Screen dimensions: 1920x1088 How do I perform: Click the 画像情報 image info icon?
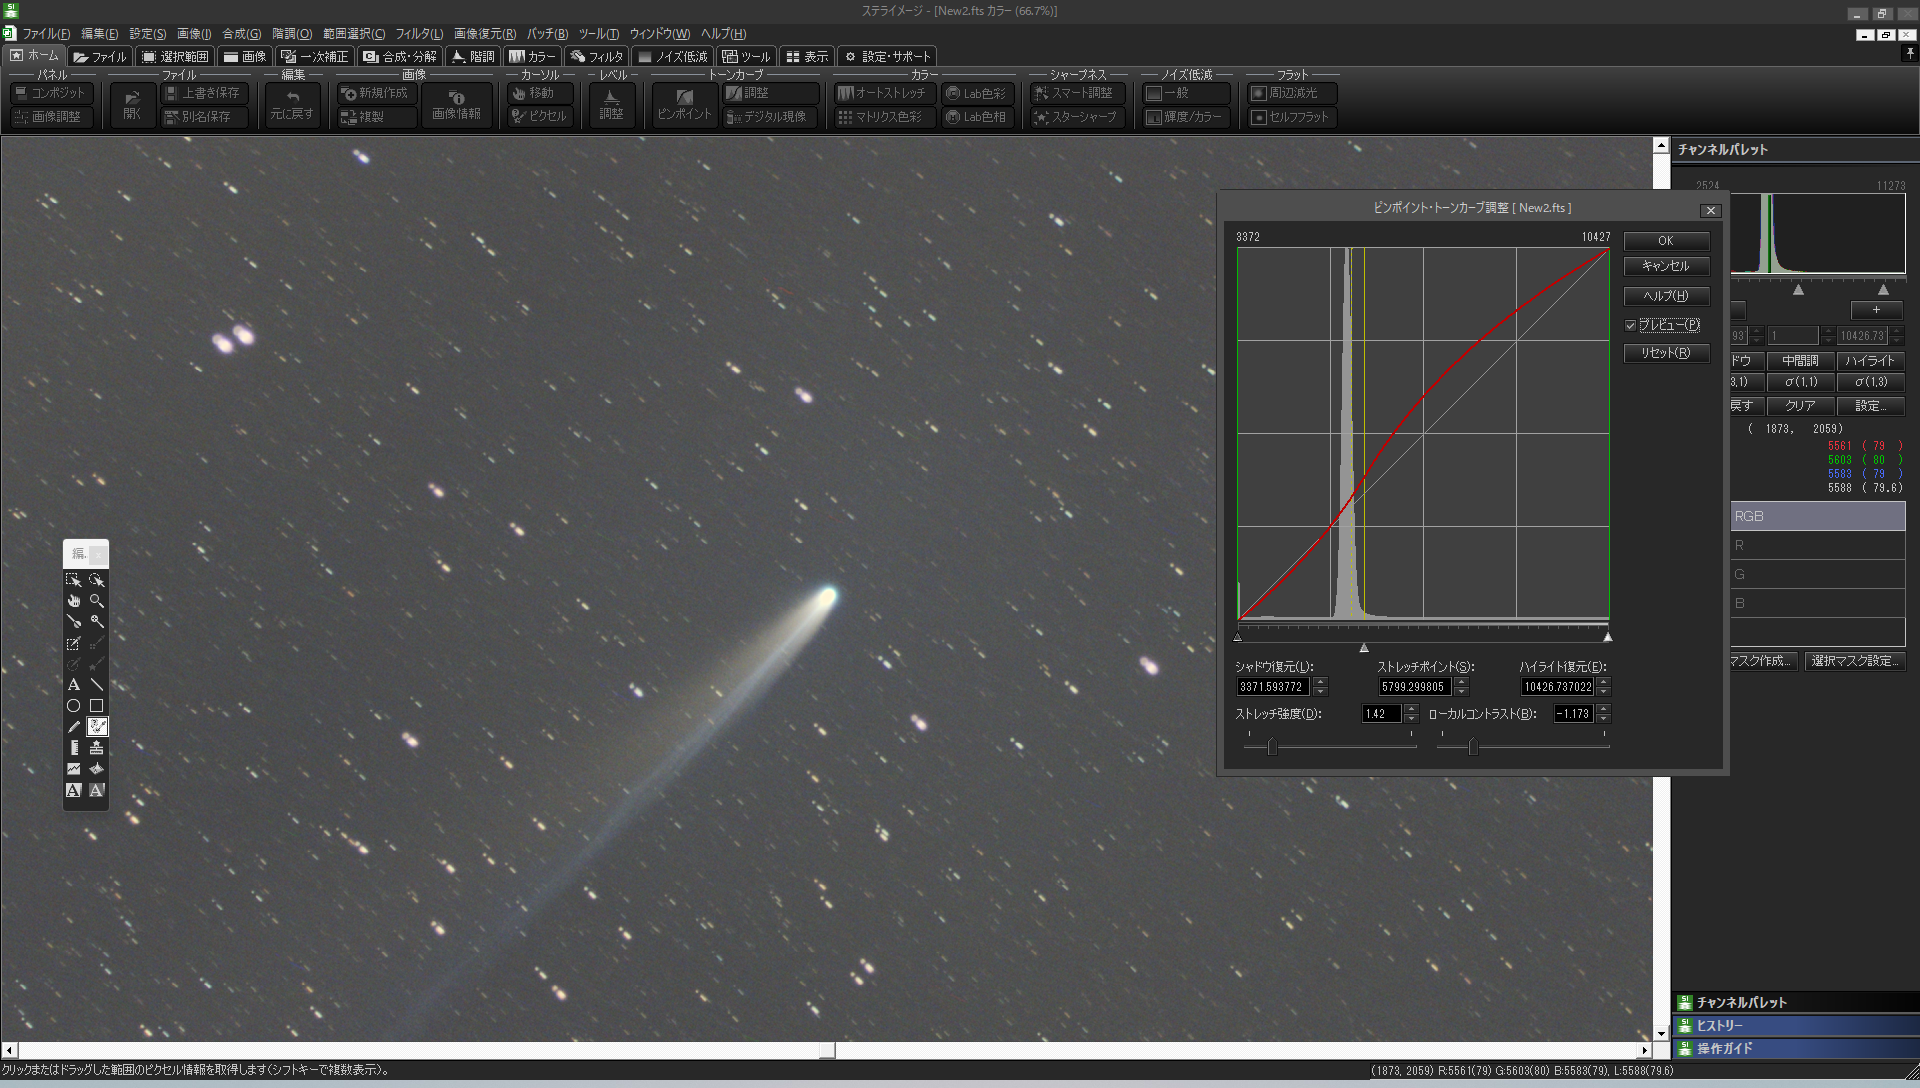click(x=456, y=104)
